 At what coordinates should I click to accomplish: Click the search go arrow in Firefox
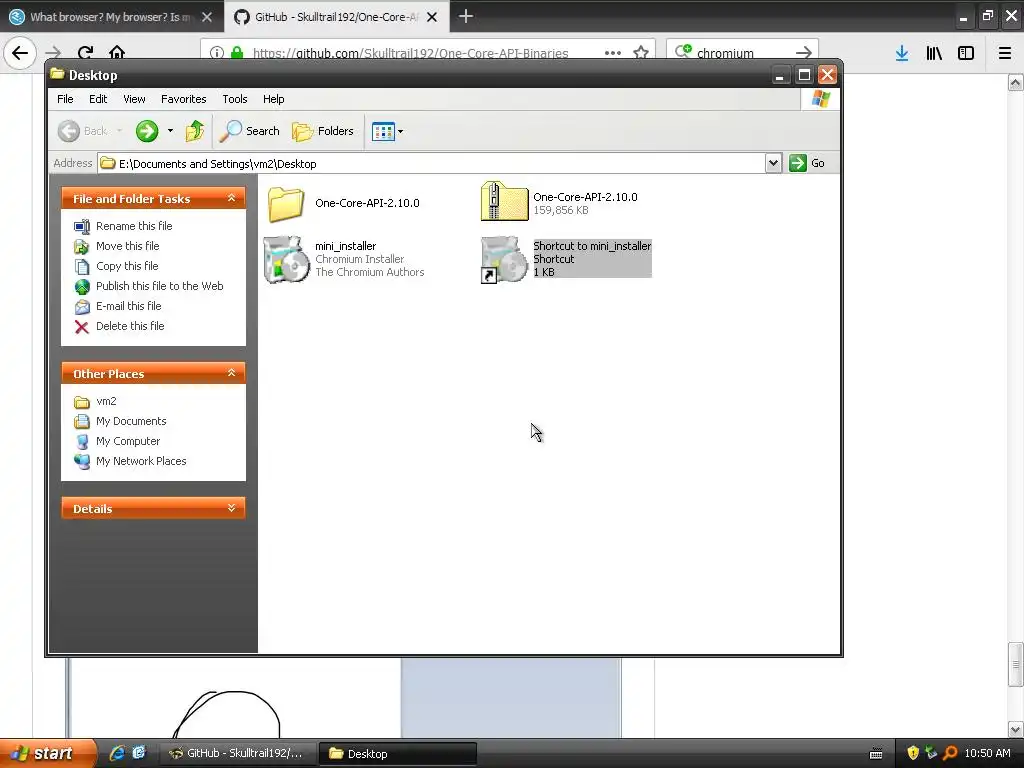[804, 53]
